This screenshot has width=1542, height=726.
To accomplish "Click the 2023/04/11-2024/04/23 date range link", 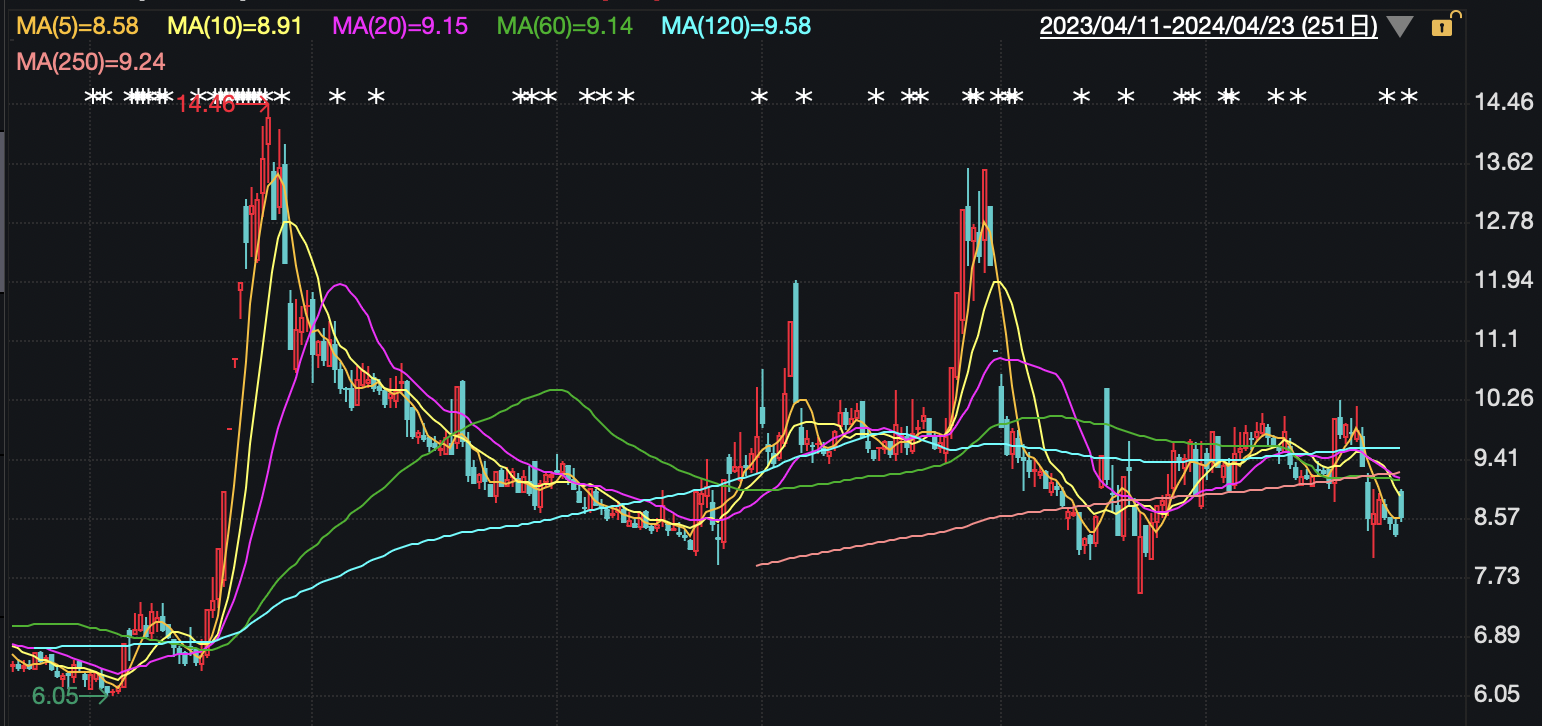I will 1208,27.
